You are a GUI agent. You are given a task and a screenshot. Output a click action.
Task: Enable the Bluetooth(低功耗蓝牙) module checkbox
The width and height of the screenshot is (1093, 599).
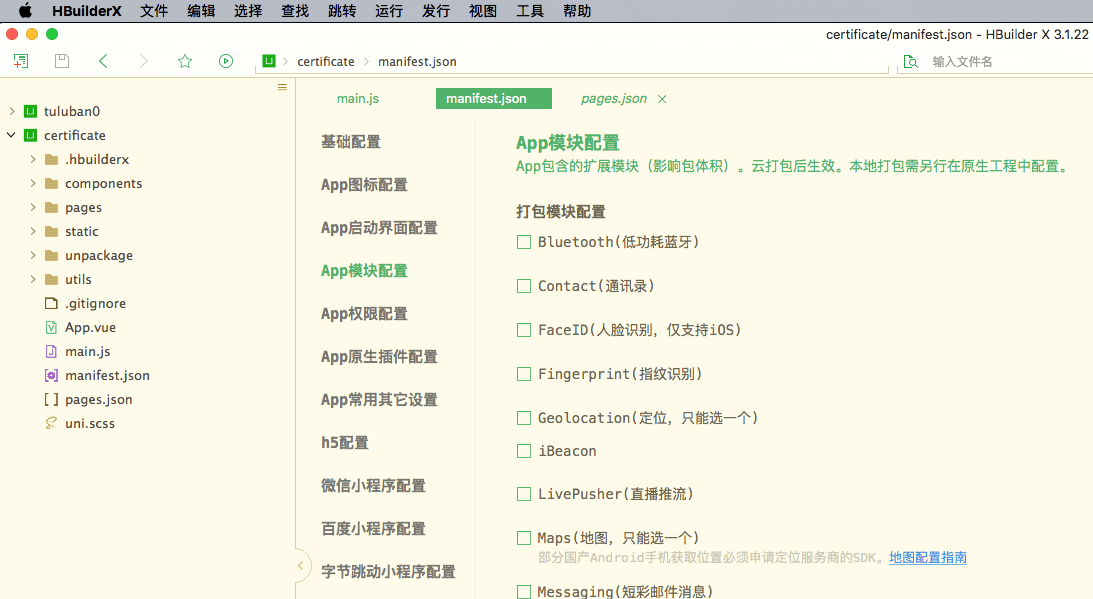tap(523, 242)
